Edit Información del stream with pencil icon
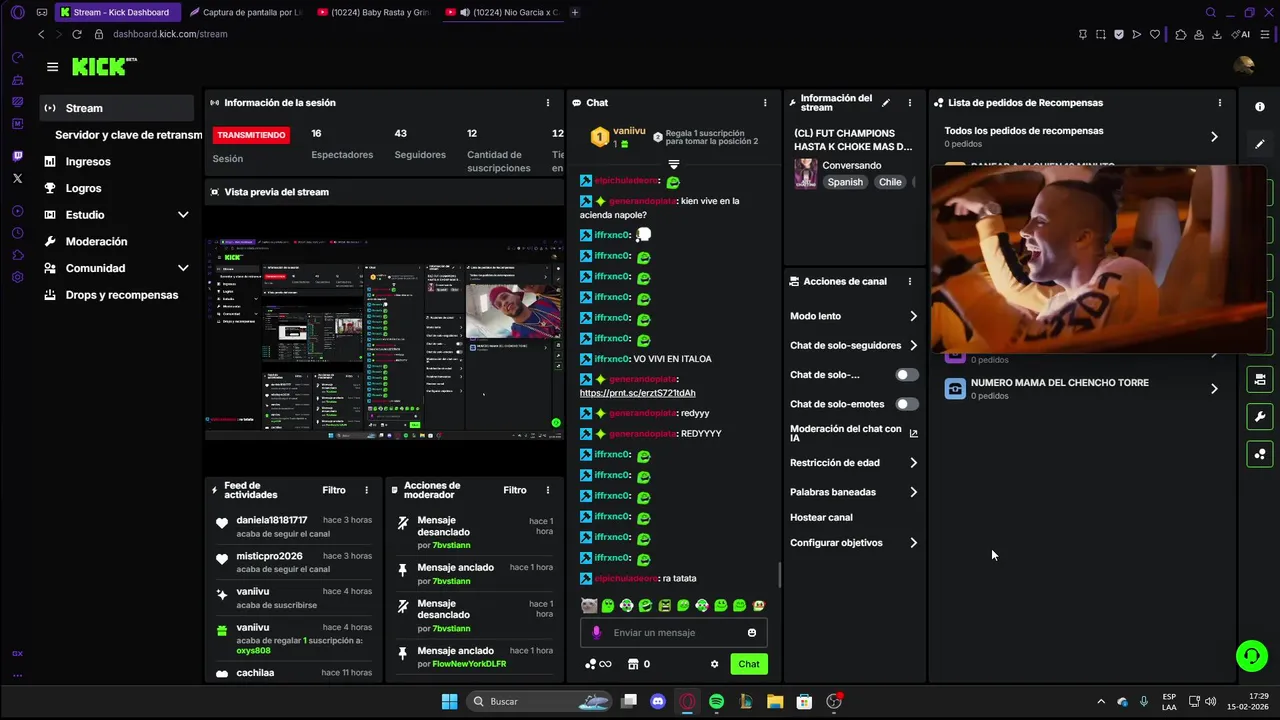The image size is (1280, 720). (886, 103)
